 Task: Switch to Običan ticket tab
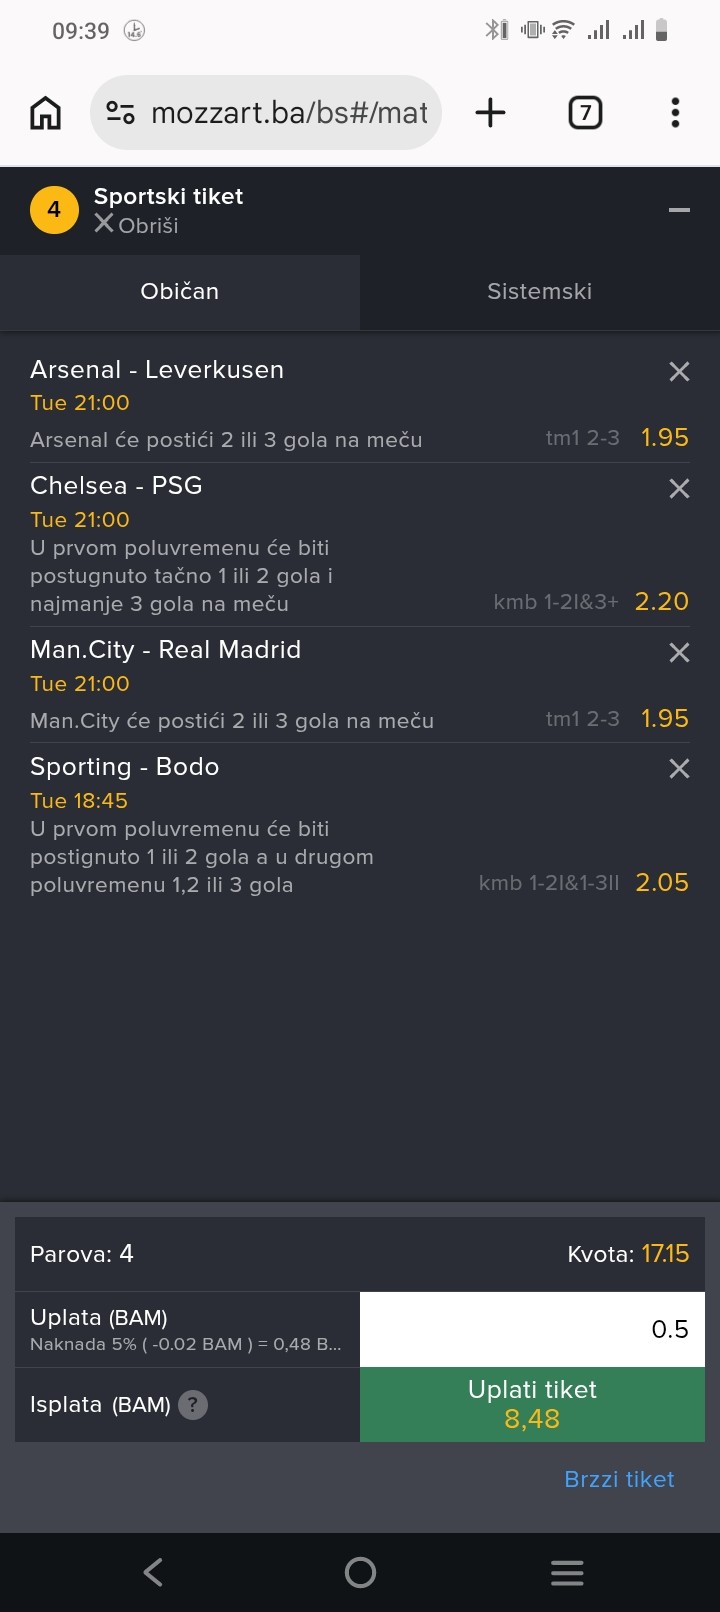pyautogui.click(x=180, y=292)
